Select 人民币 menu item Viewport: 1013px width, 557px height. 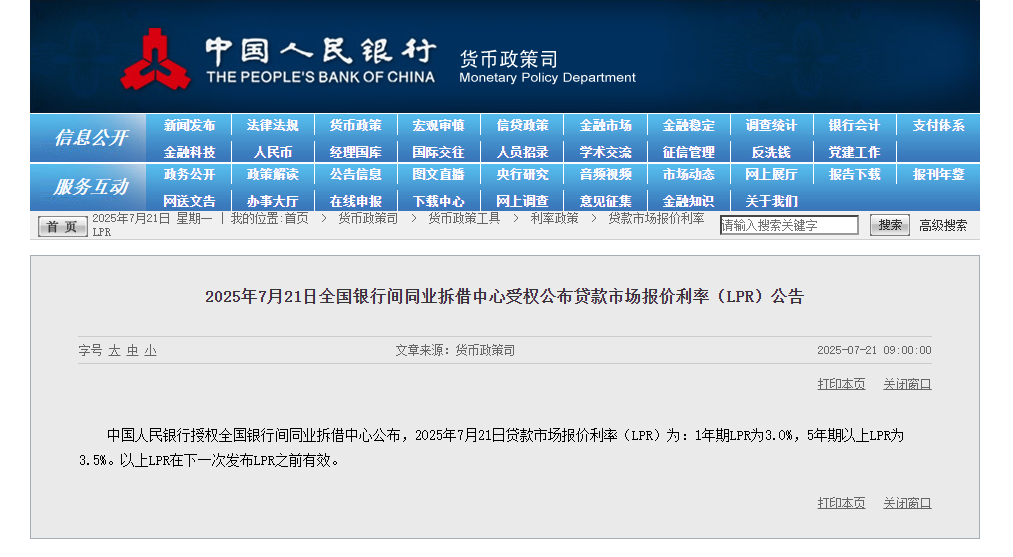(x=273, y=152)
